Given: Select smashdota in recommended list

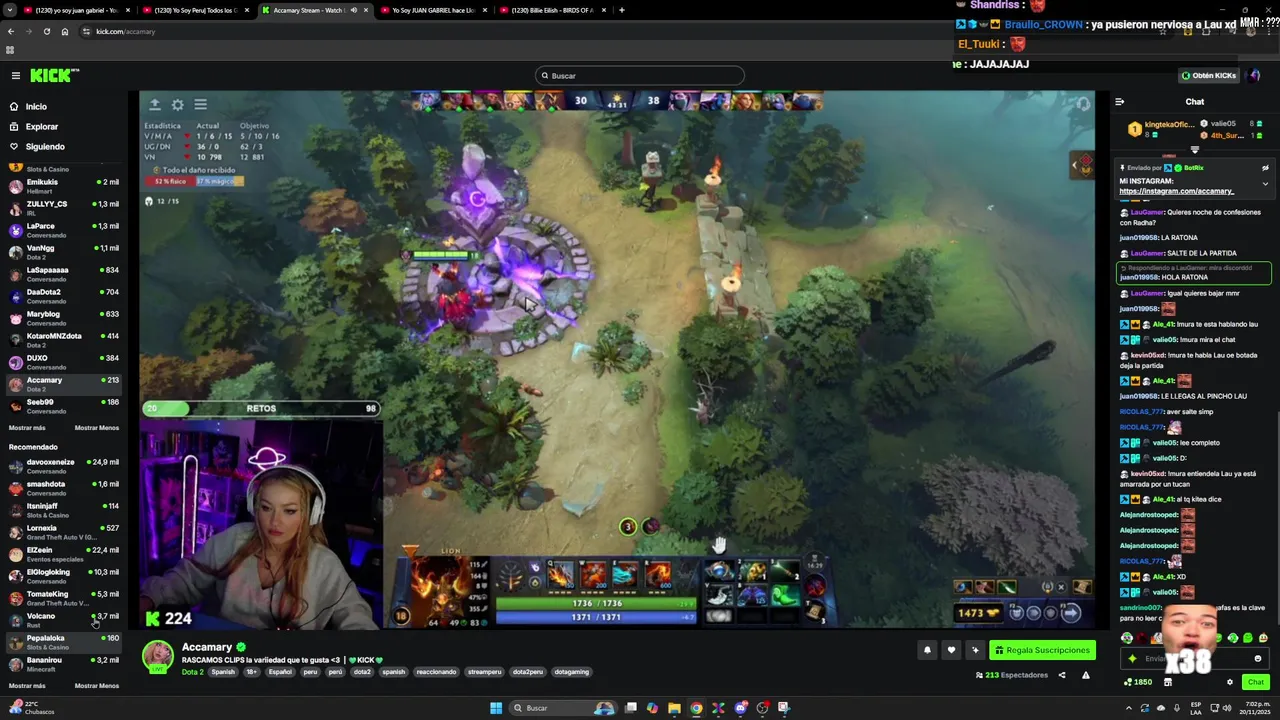Looking at the screenshot, I should [64, 488].
